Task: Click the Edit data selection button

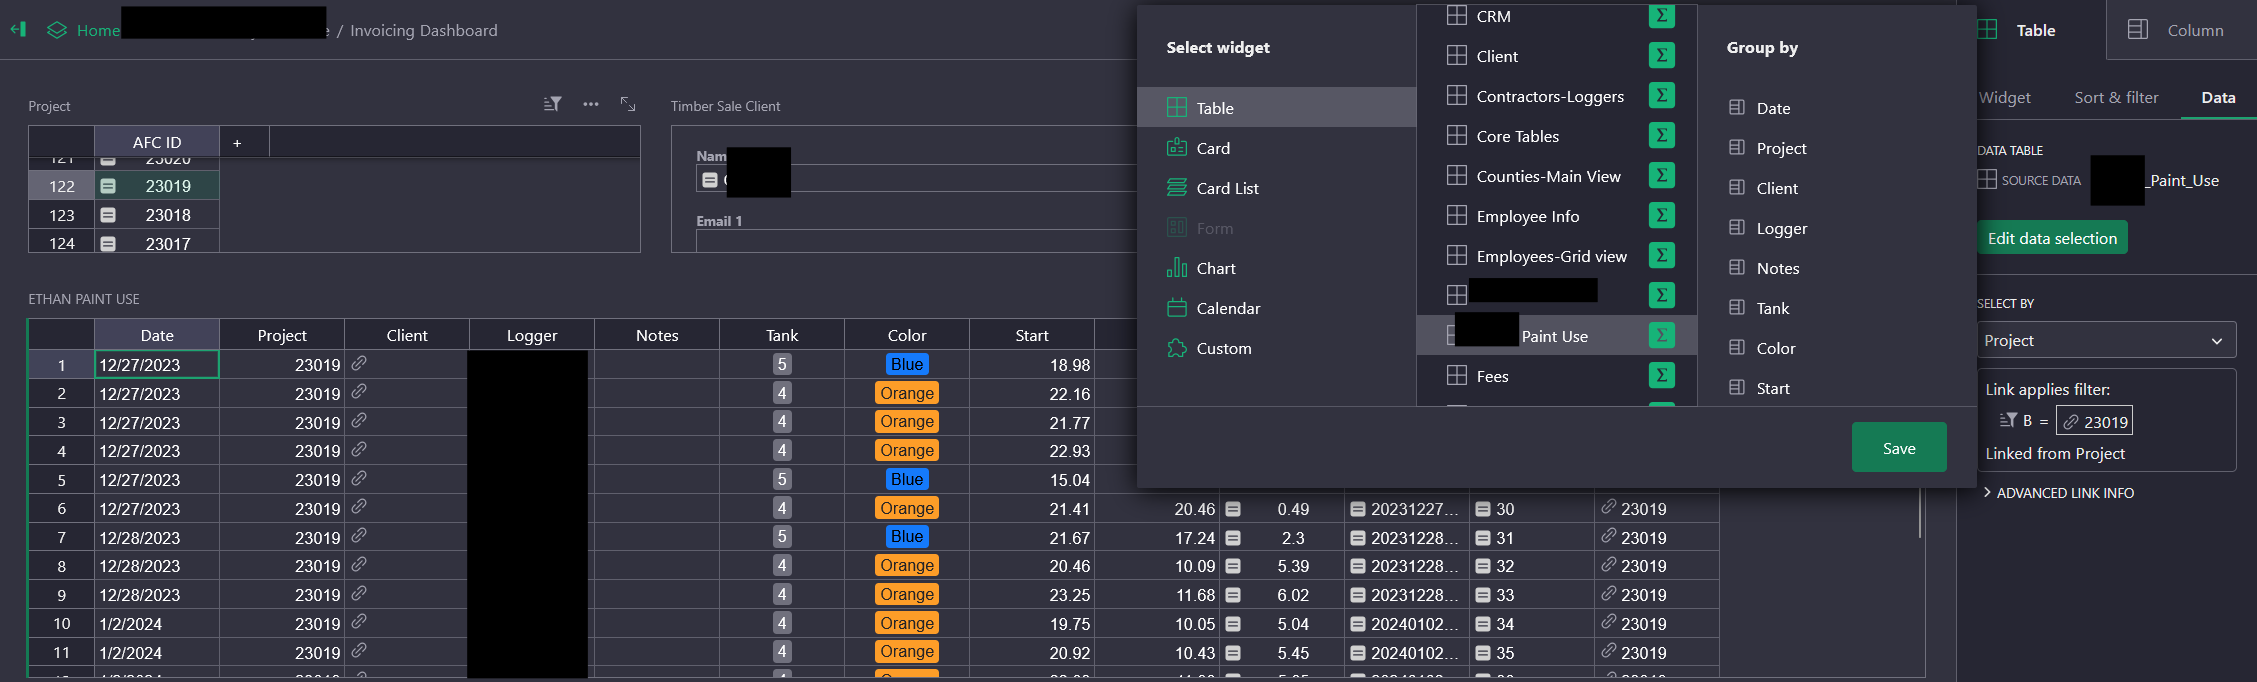Action: pyautogui.click(x=2052, y=238)
